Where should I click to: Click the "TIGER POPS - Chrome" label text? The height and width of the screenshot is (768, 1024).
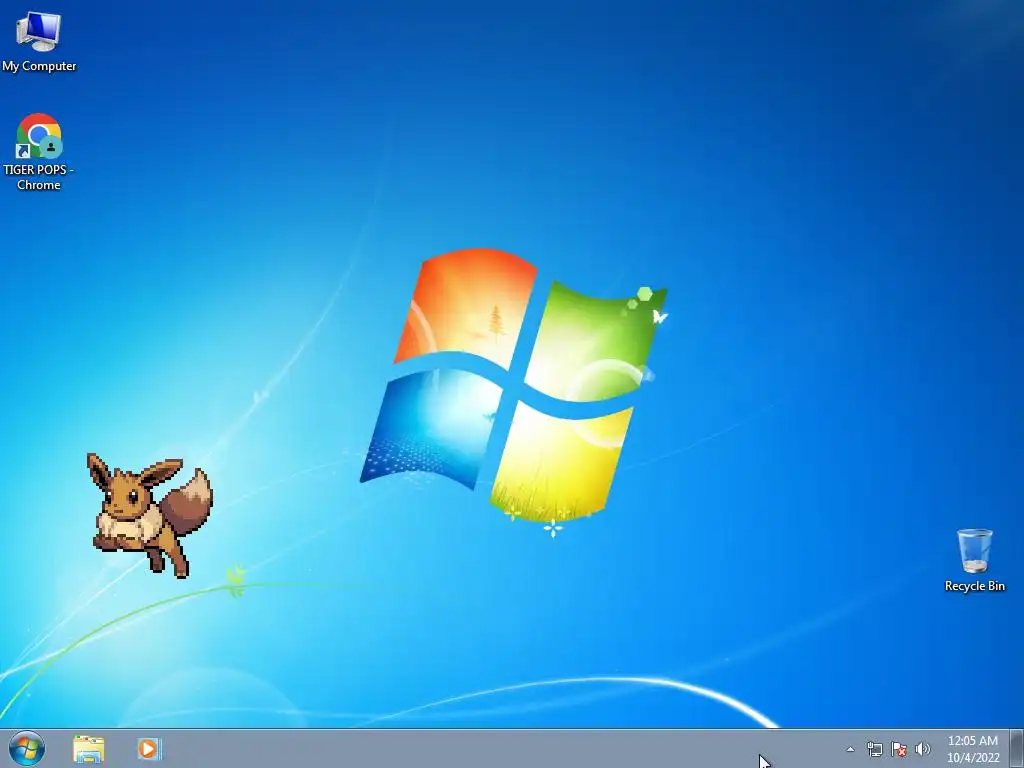(39, 177)
